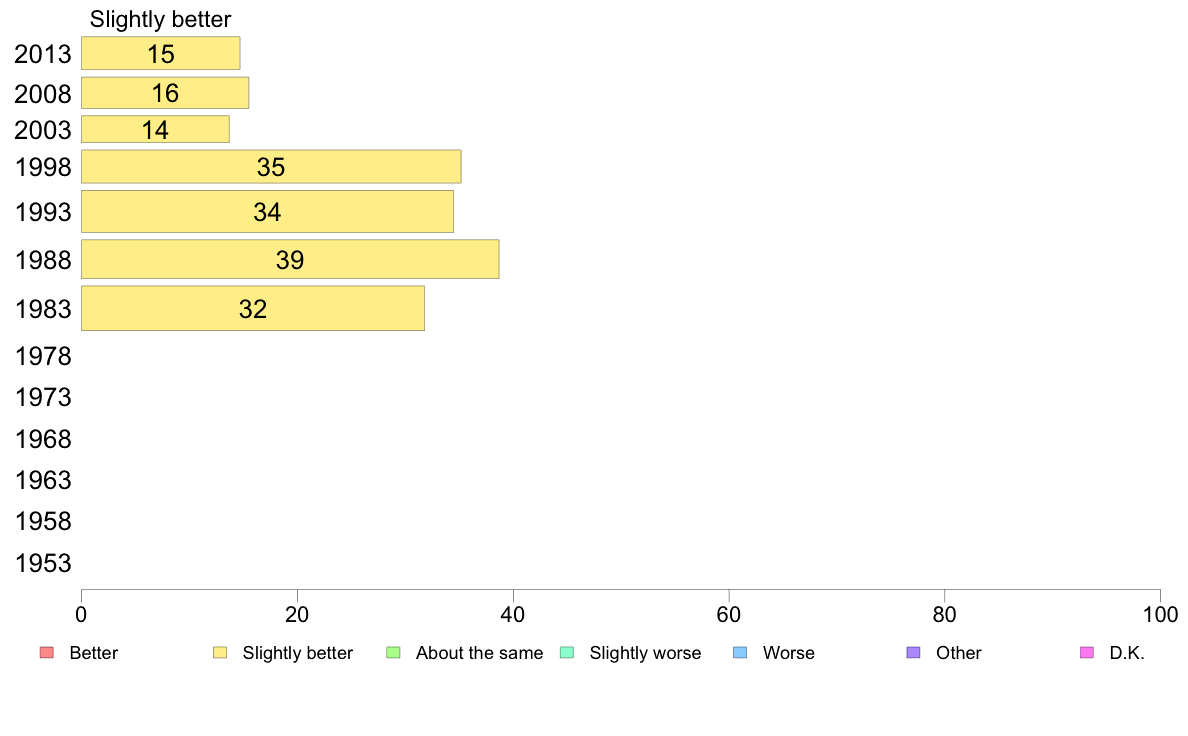
Task: Select the 2003 bar showing 14
Action: tap(155, 129)
